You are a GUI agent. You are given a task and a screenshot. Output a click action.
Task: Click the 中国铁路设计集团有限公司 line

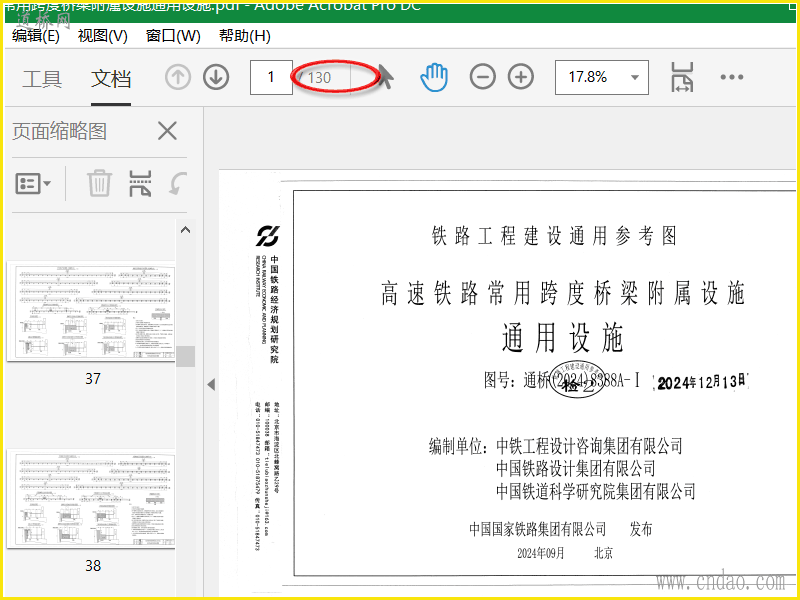(576, 468)
